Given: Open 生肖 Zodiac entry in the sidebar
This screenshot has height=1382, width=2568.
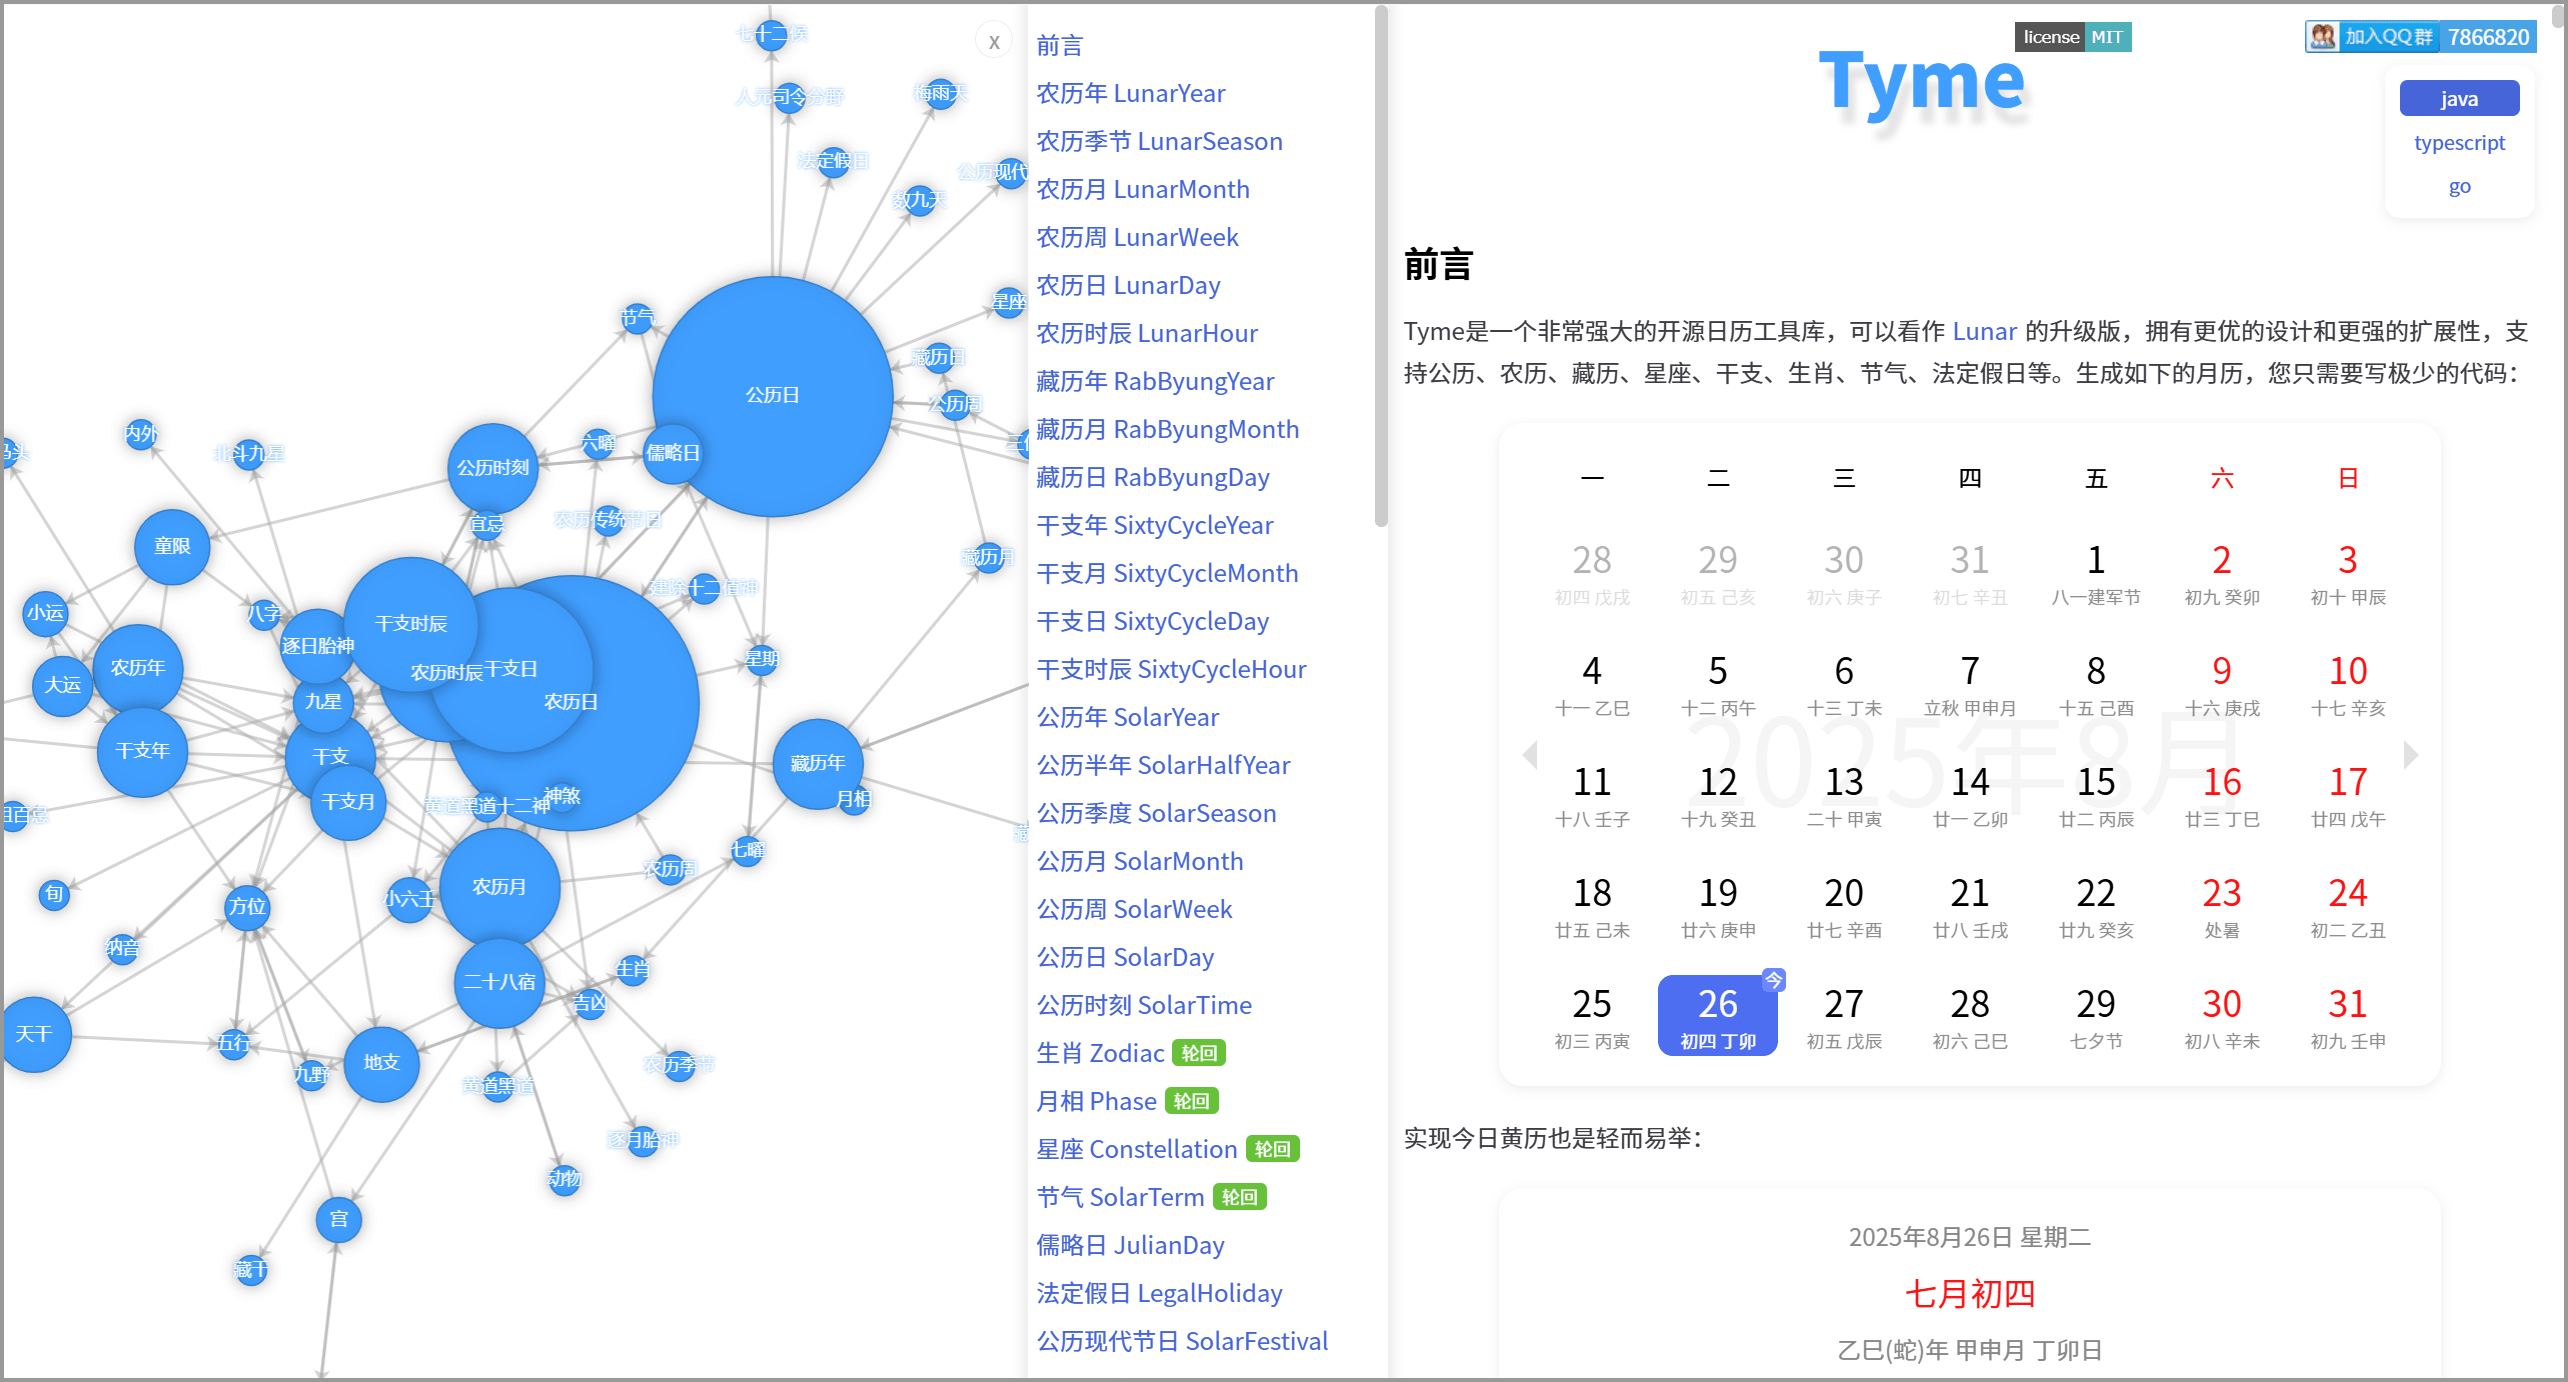Looking at the screenshot, I should 1100,1053.
